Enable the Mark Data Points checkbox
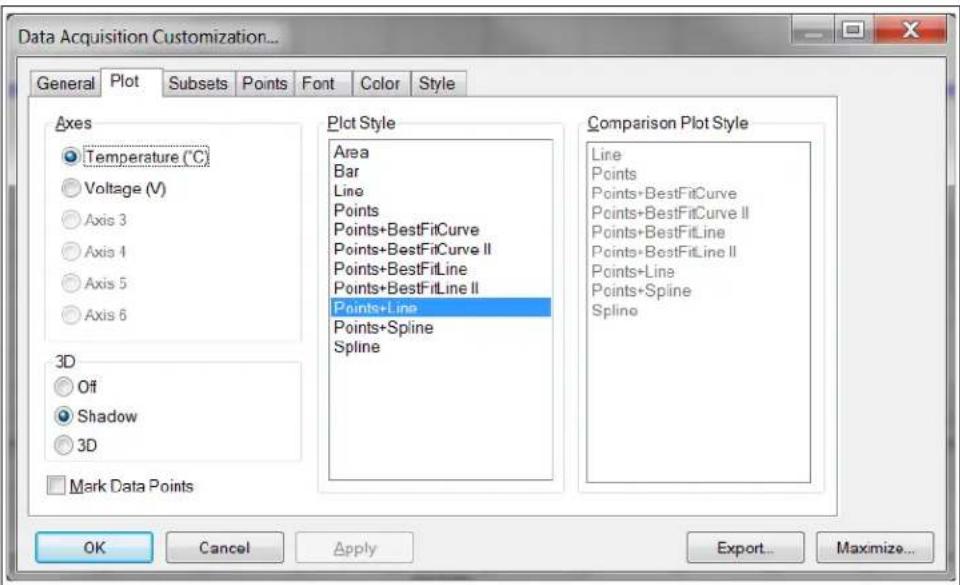The height and width of the screenshot is (585, 960). point(56,485)
